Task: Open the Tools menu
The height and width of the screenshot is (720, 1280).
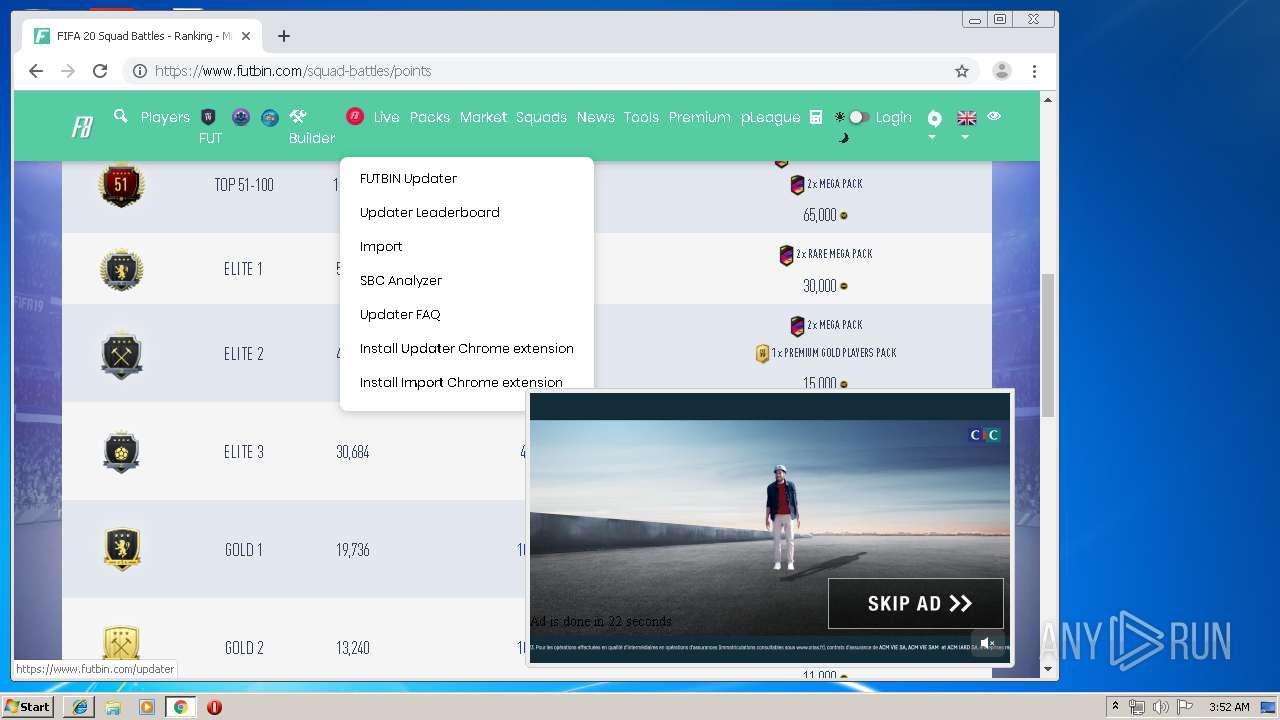Action: click(x=641, y=117)
